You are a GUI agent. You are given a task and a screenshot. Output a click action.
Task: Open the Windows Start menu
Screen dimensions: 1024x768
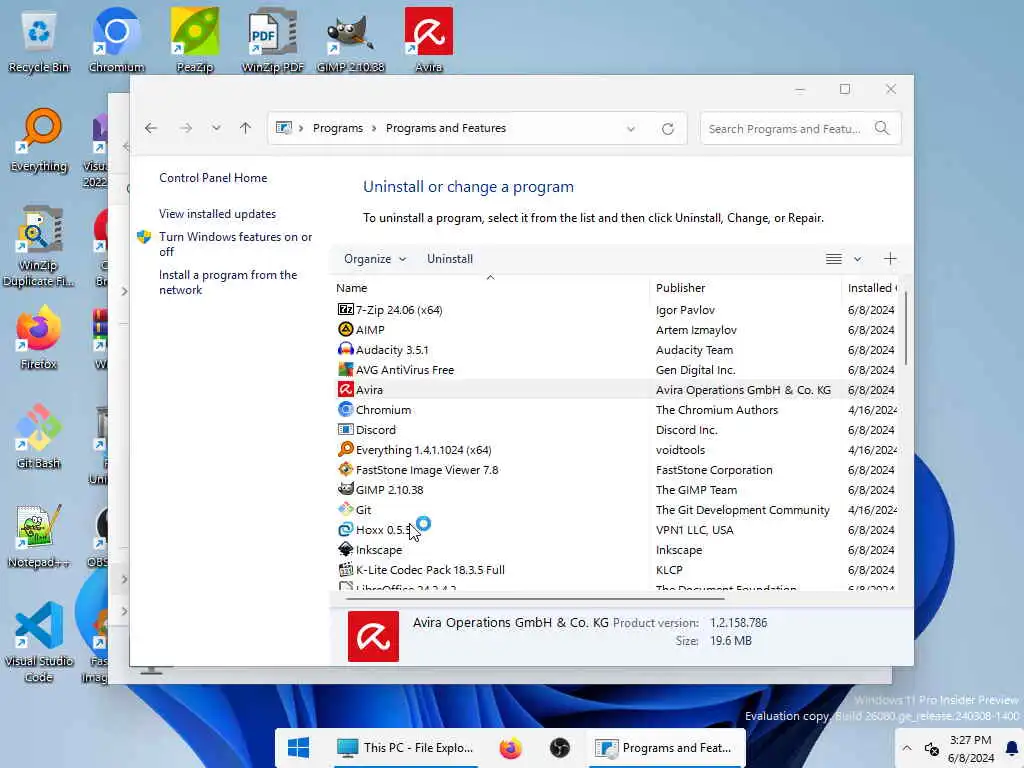coord(298,748)
